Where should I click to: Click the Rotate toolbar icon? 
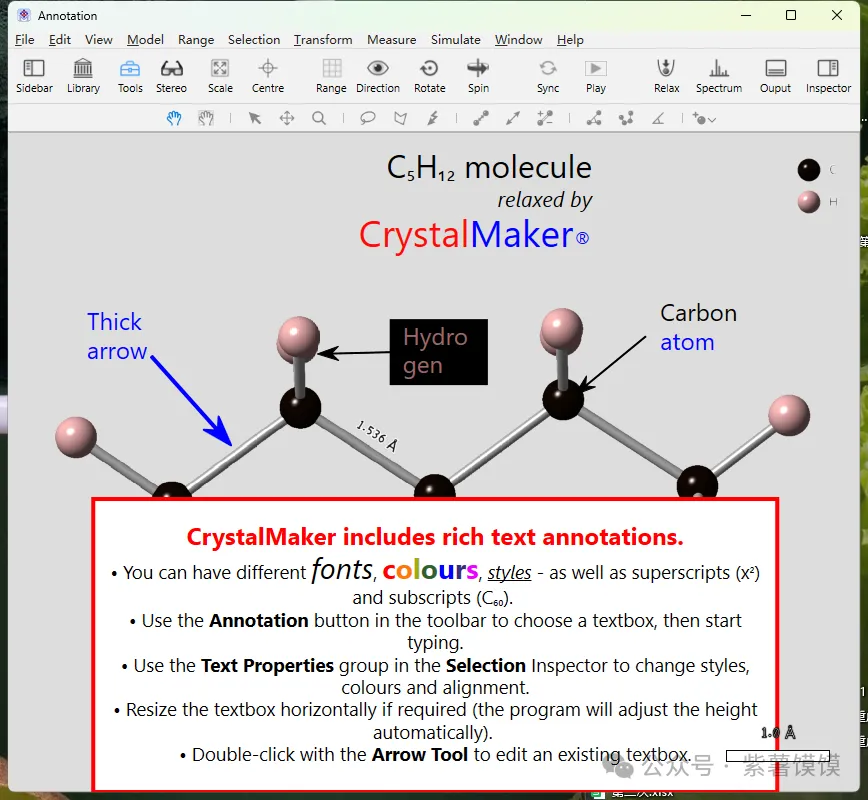(429, 76)
